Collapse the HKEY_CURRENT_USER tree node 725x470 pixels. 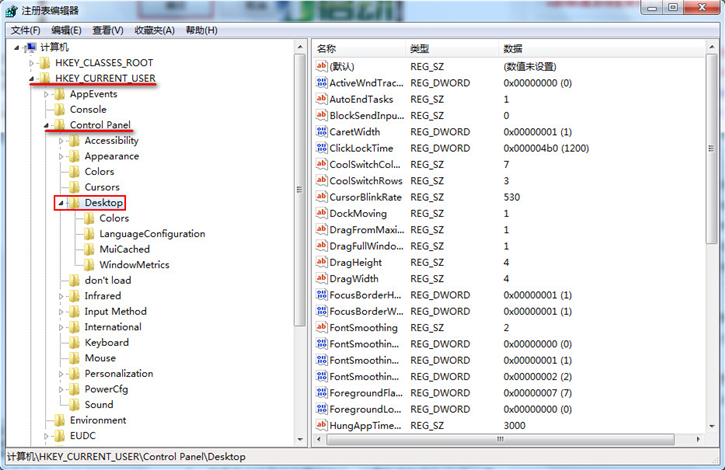32,79
